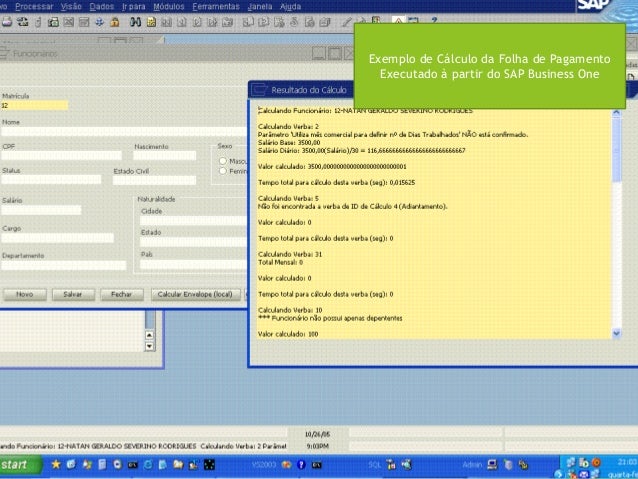The image size is (638, 479).
Task: Click the blue question mark help icon
Action: (434, 20)
